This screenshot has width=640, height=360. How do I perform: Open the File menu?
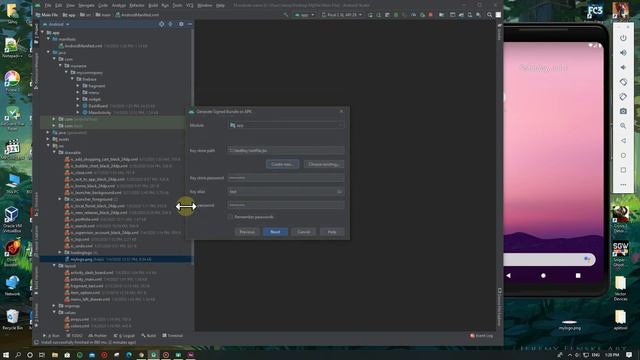48,5
